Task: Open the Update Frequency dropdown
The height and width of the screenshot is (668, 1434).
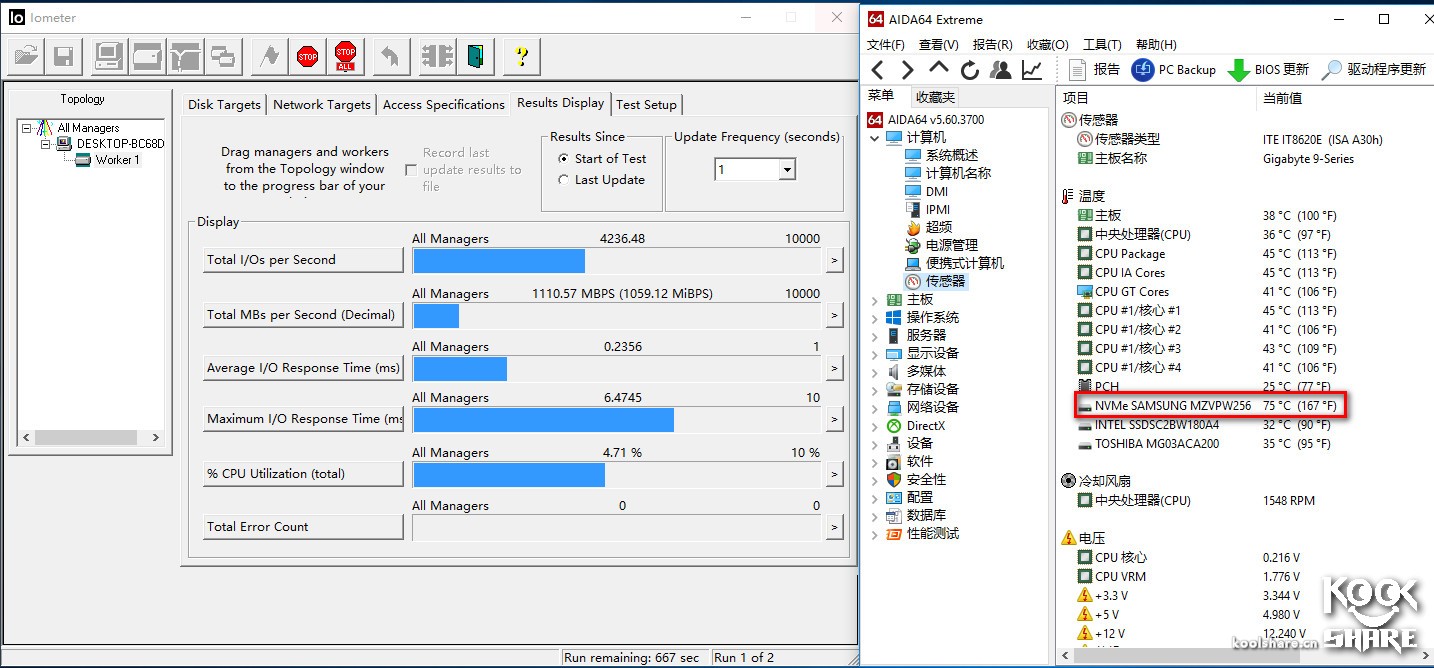Action: (x=787, y=170)
